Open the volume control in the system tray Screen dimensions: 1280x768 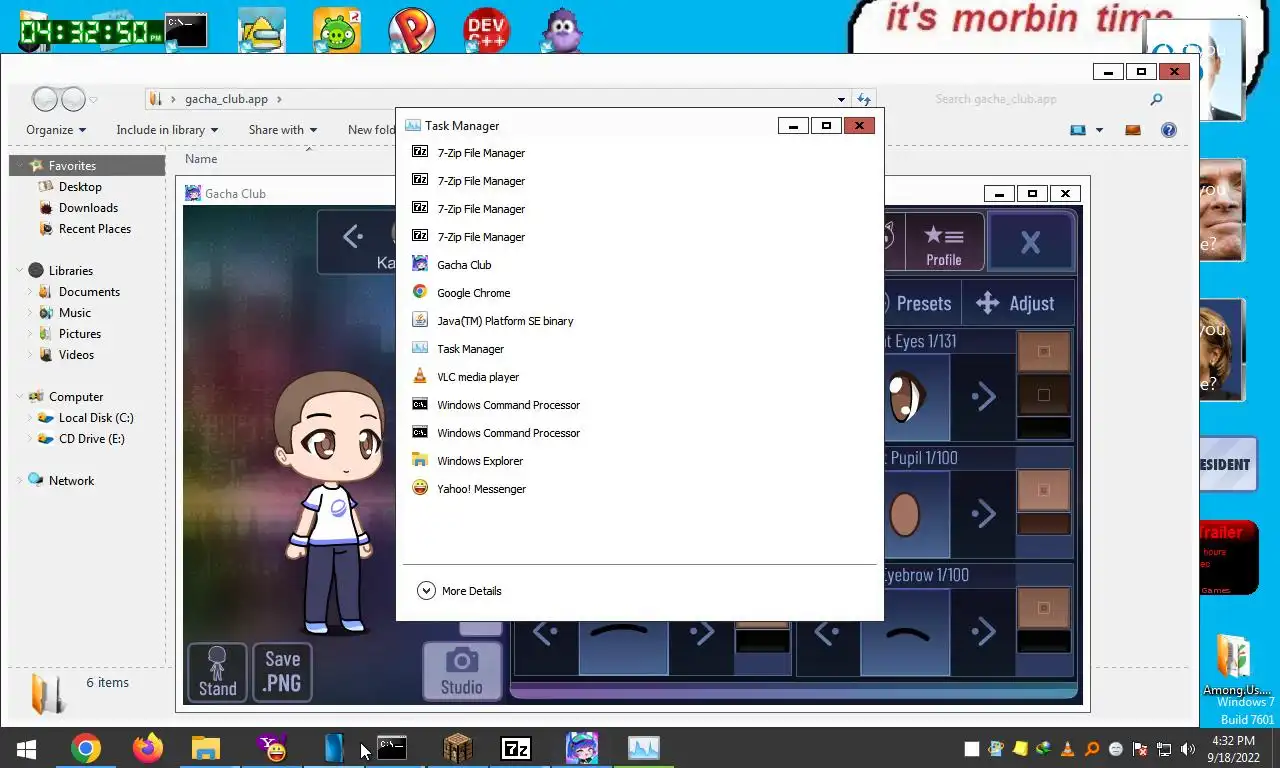tap(1188, 749)
